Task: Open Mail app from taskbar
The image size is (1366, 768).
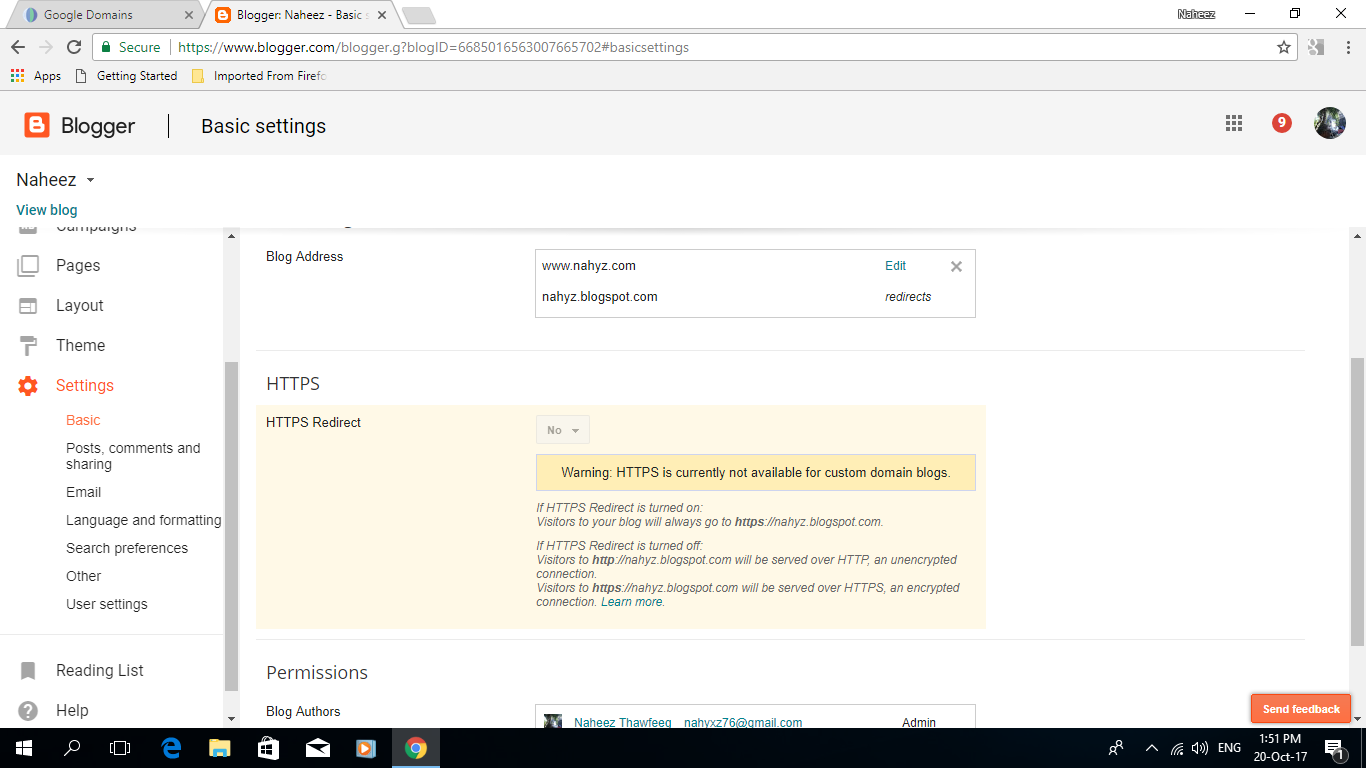Action: pos(318,748)
